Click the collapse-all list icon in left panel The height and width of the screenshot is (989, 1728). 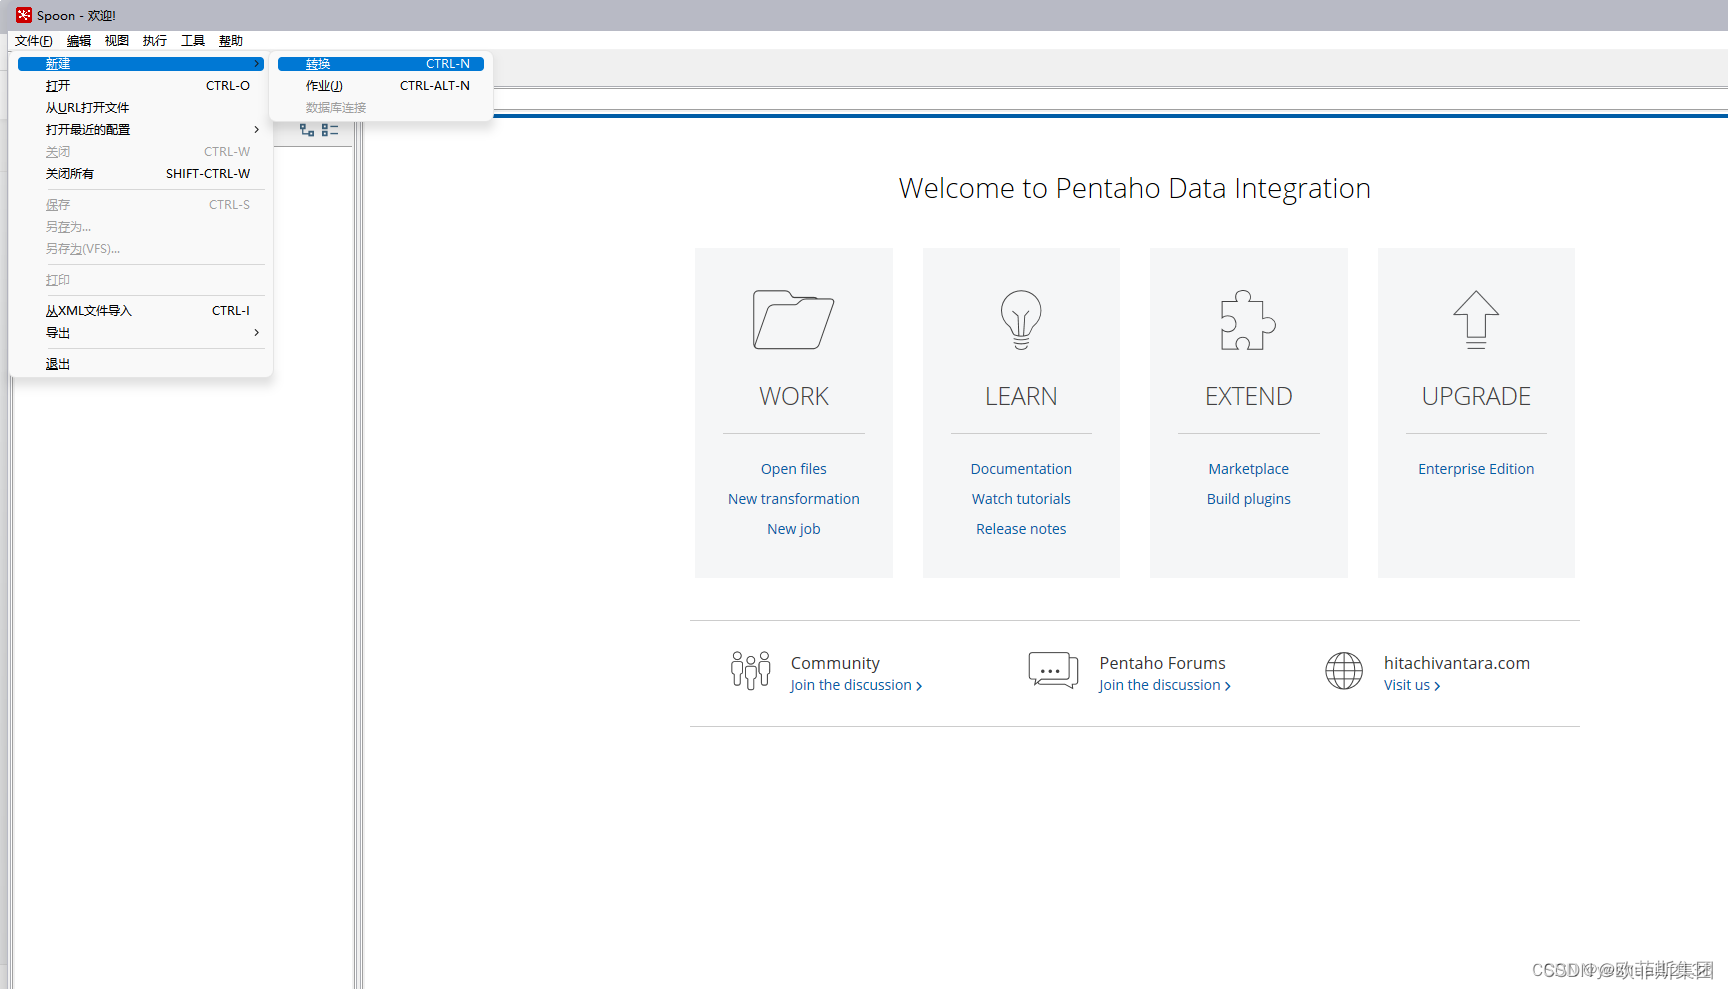click(x=330, y=130)
